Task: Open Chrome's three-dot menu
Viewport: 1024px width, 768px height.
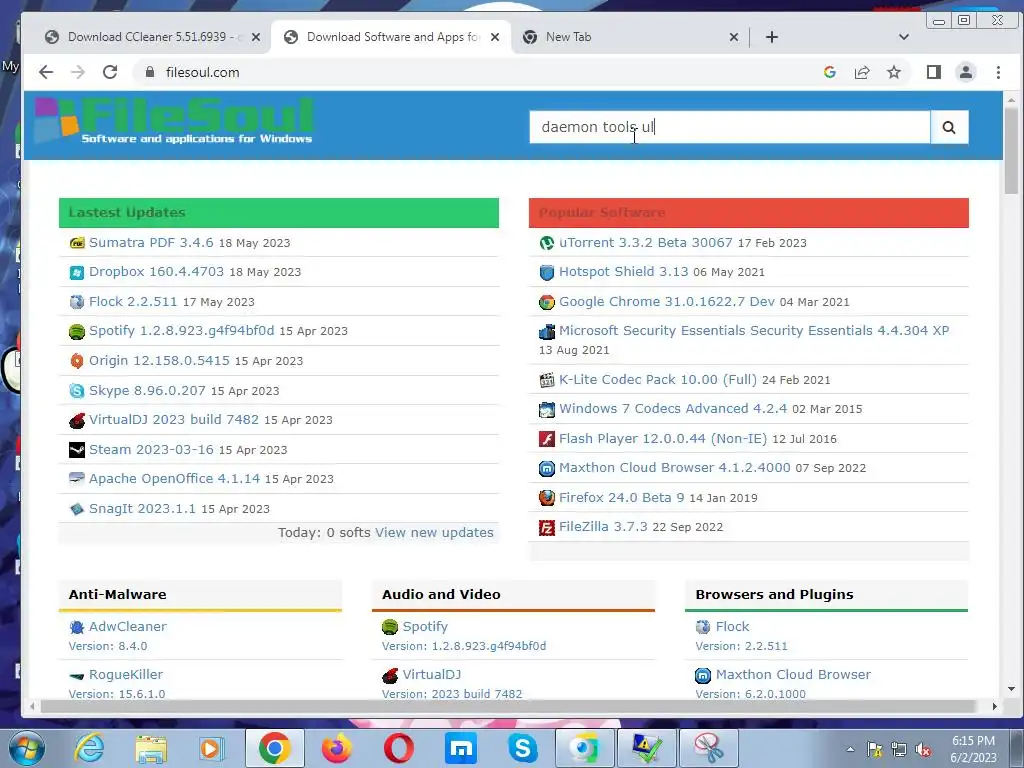Action: tap(998, 72)
